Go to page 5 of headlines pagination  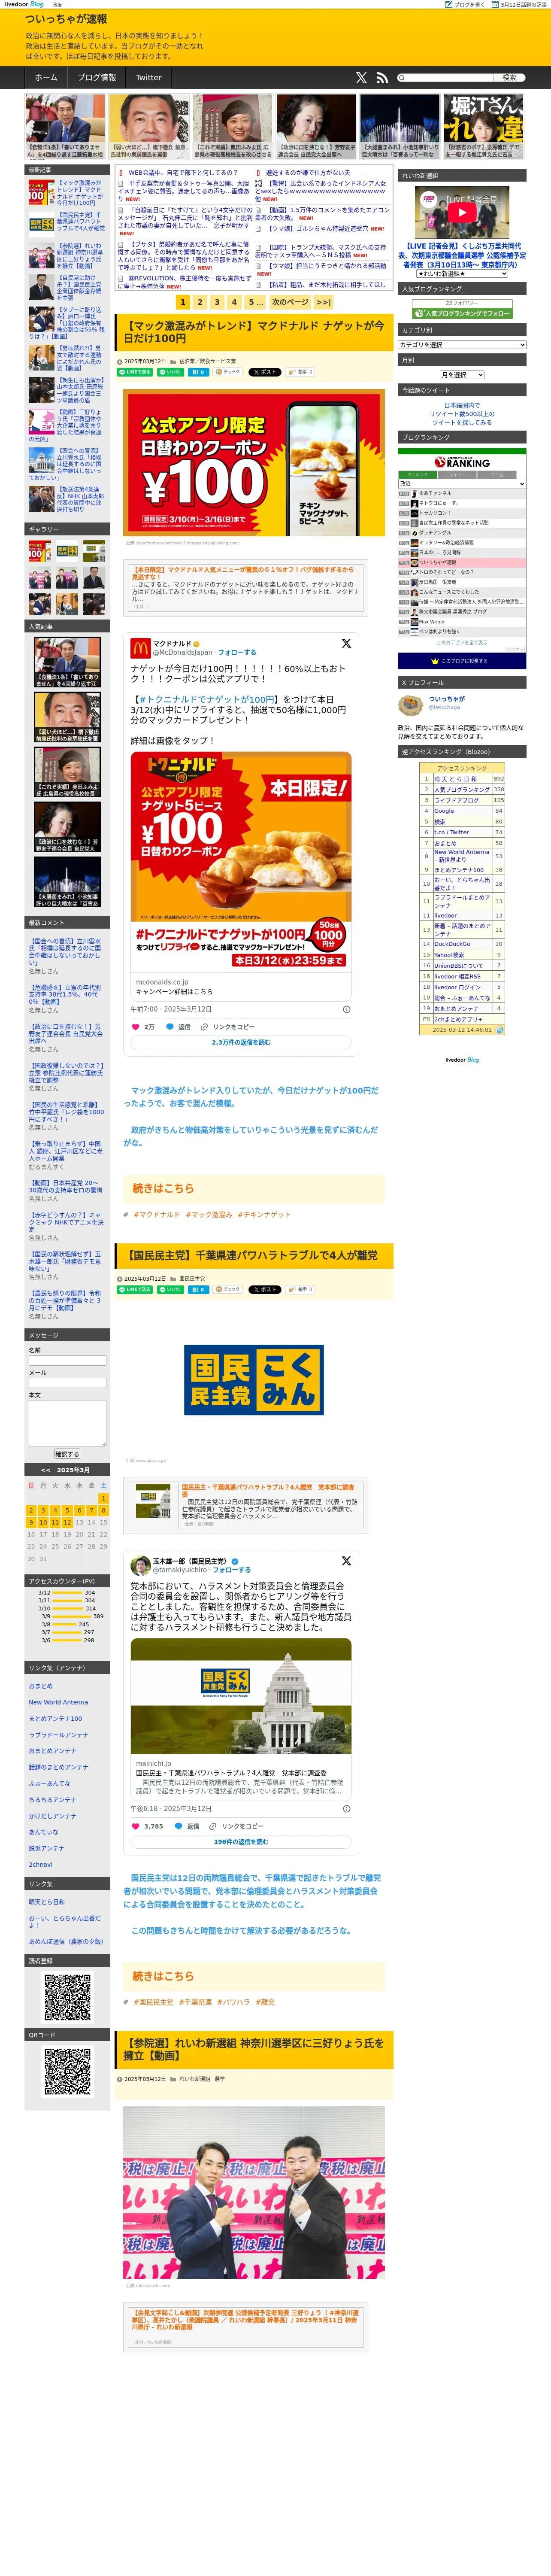click(254, 301)
